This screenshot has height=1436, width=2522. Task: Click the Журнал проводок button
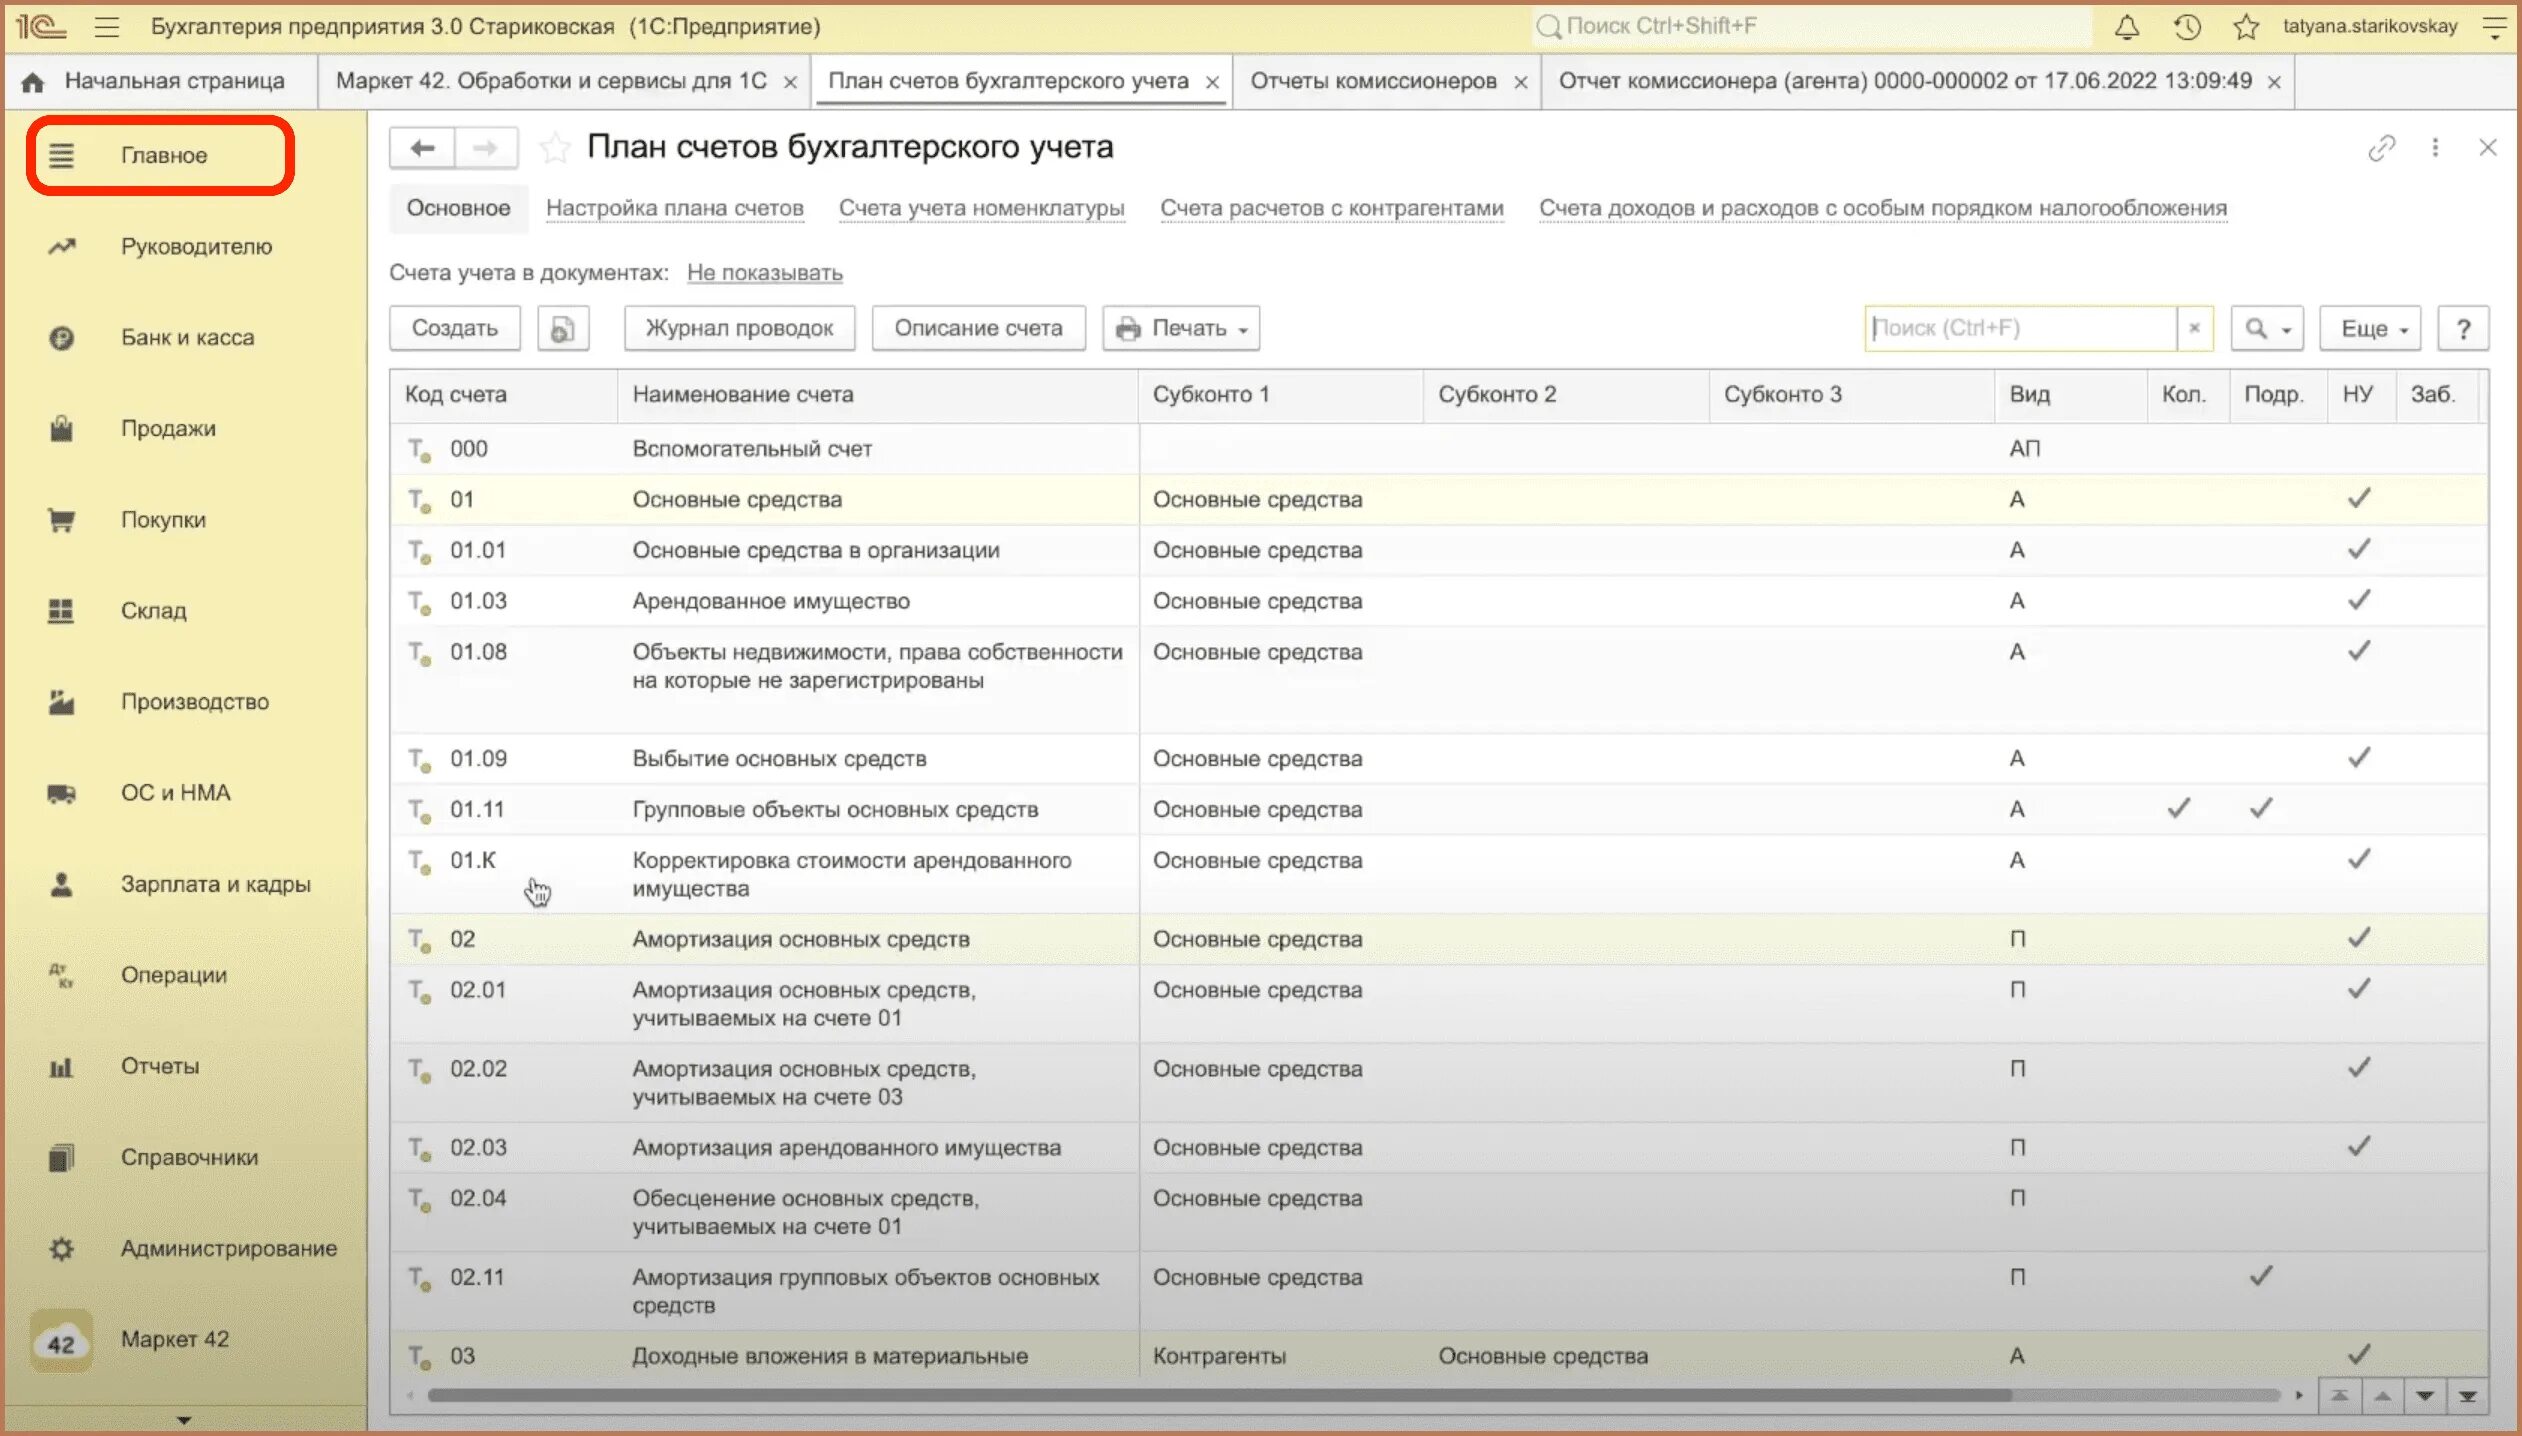pyautogui.click(x=739, y=328)
